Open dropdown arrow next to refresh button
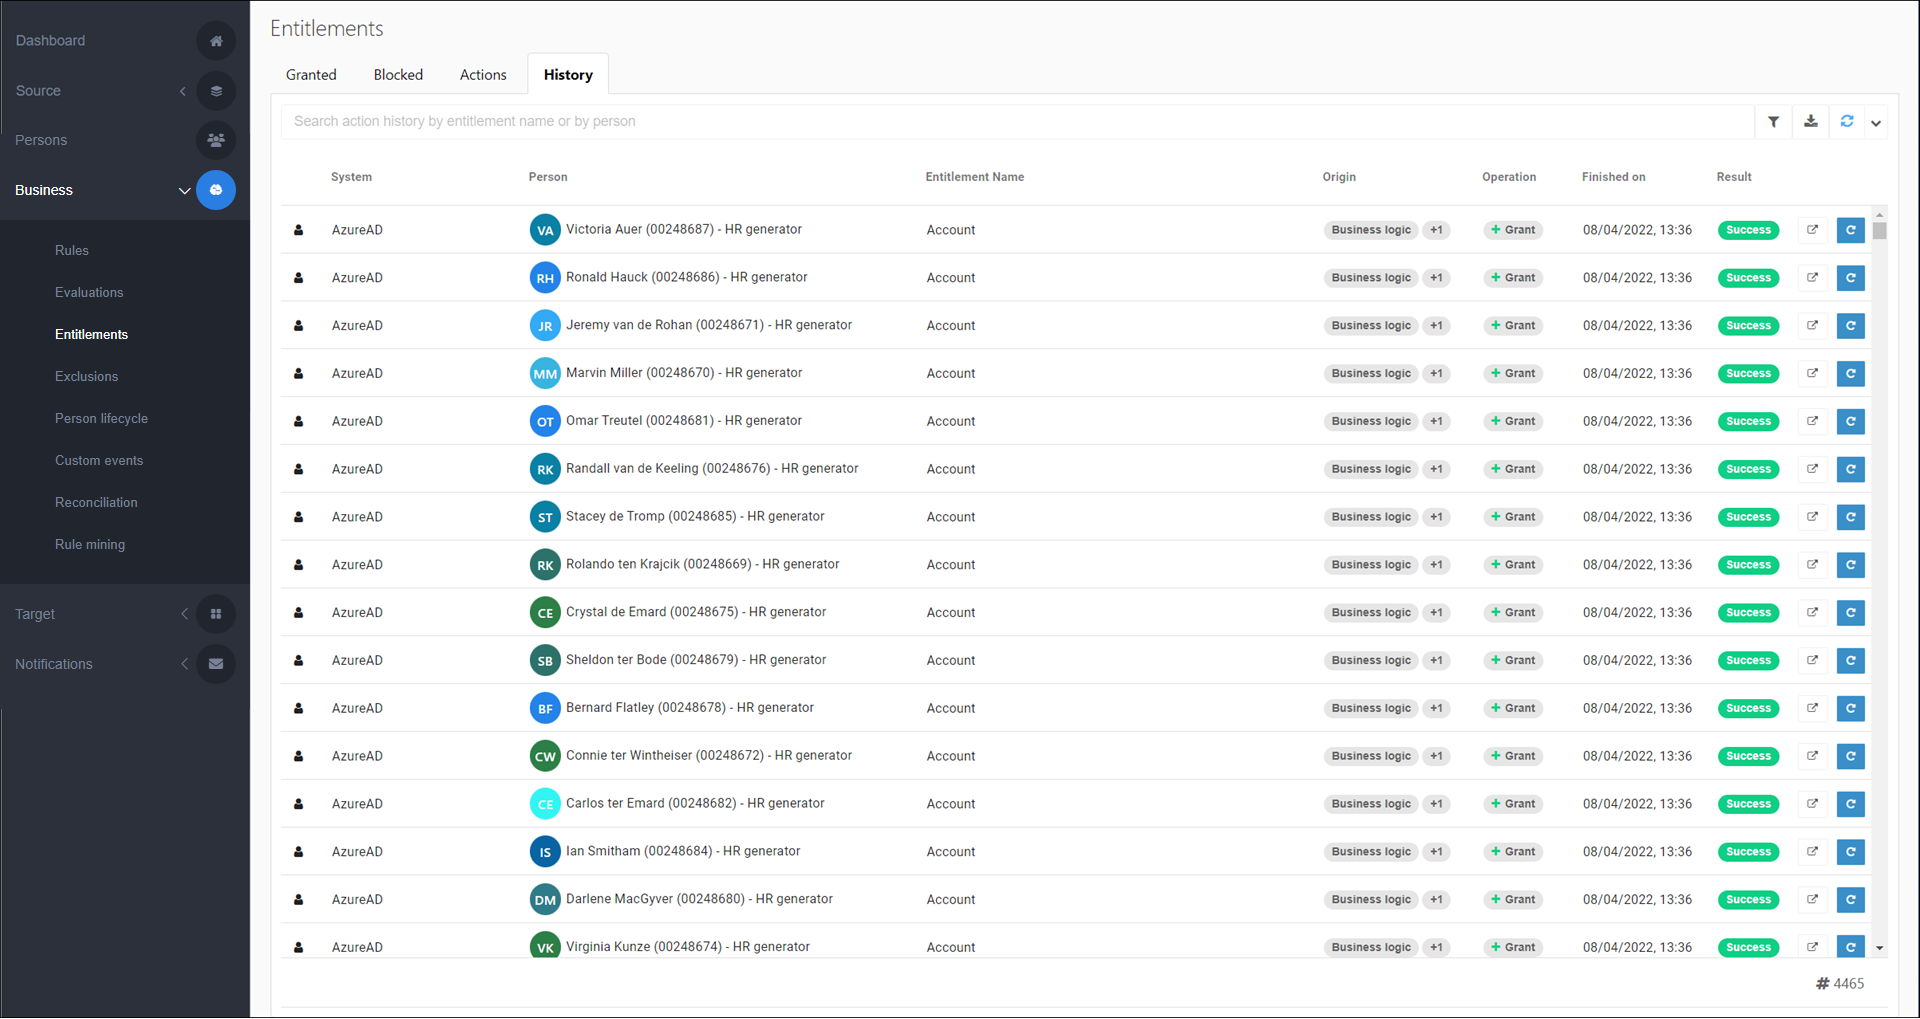Viewport: 1920px width, 1019px height. tap(1876, 123)
